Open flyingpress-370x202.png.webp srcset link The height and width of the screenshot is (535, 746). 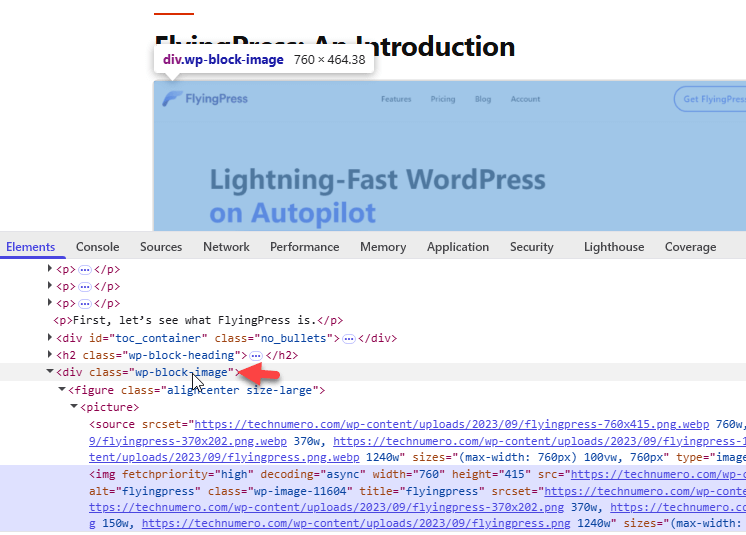coord(188,441)
